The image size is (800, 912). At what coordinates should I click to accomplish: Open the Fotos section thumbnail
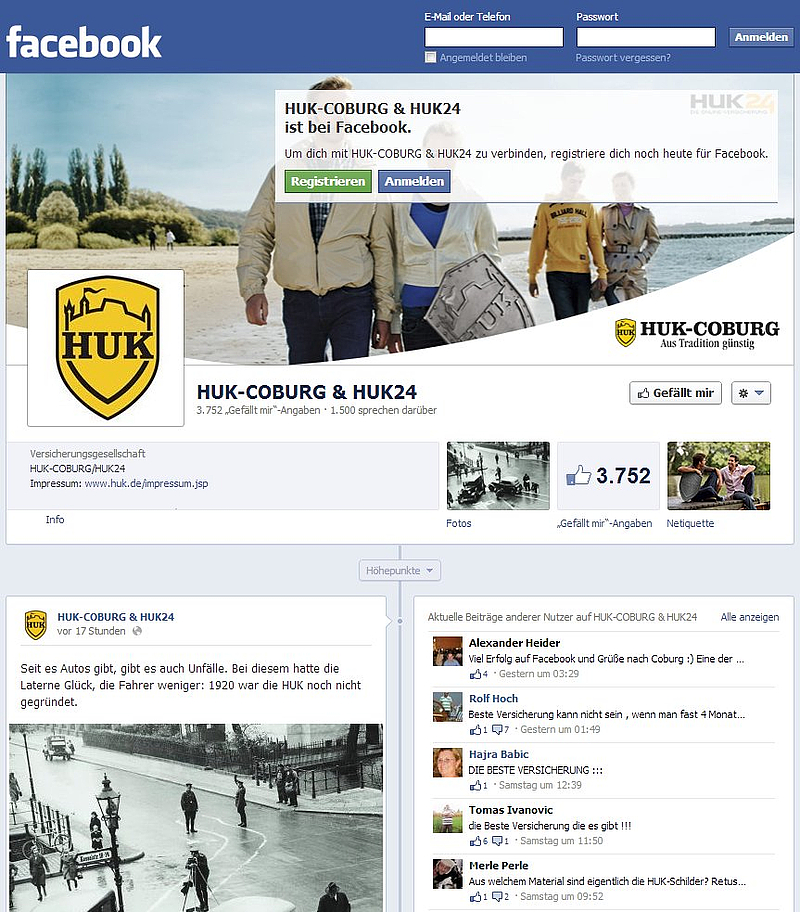click(498, 476)
